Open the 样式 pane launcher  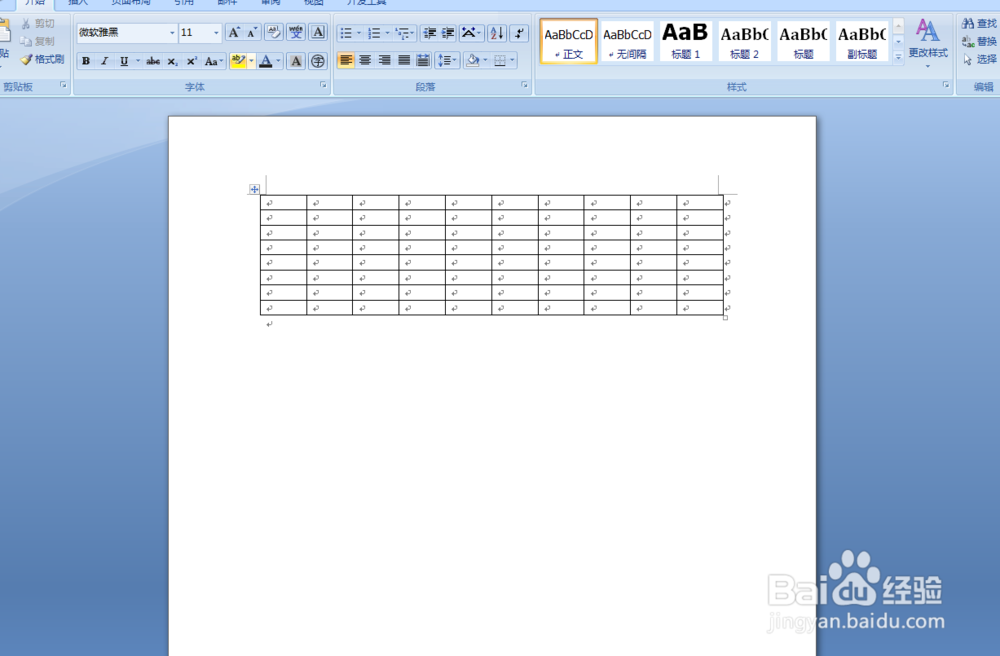click(946, 85)
